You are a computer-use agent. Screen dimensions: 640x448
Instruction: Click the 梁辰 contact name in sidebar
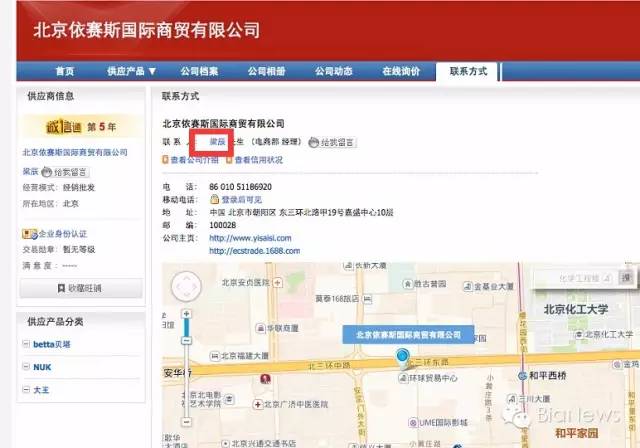click(x=30, y=172)
